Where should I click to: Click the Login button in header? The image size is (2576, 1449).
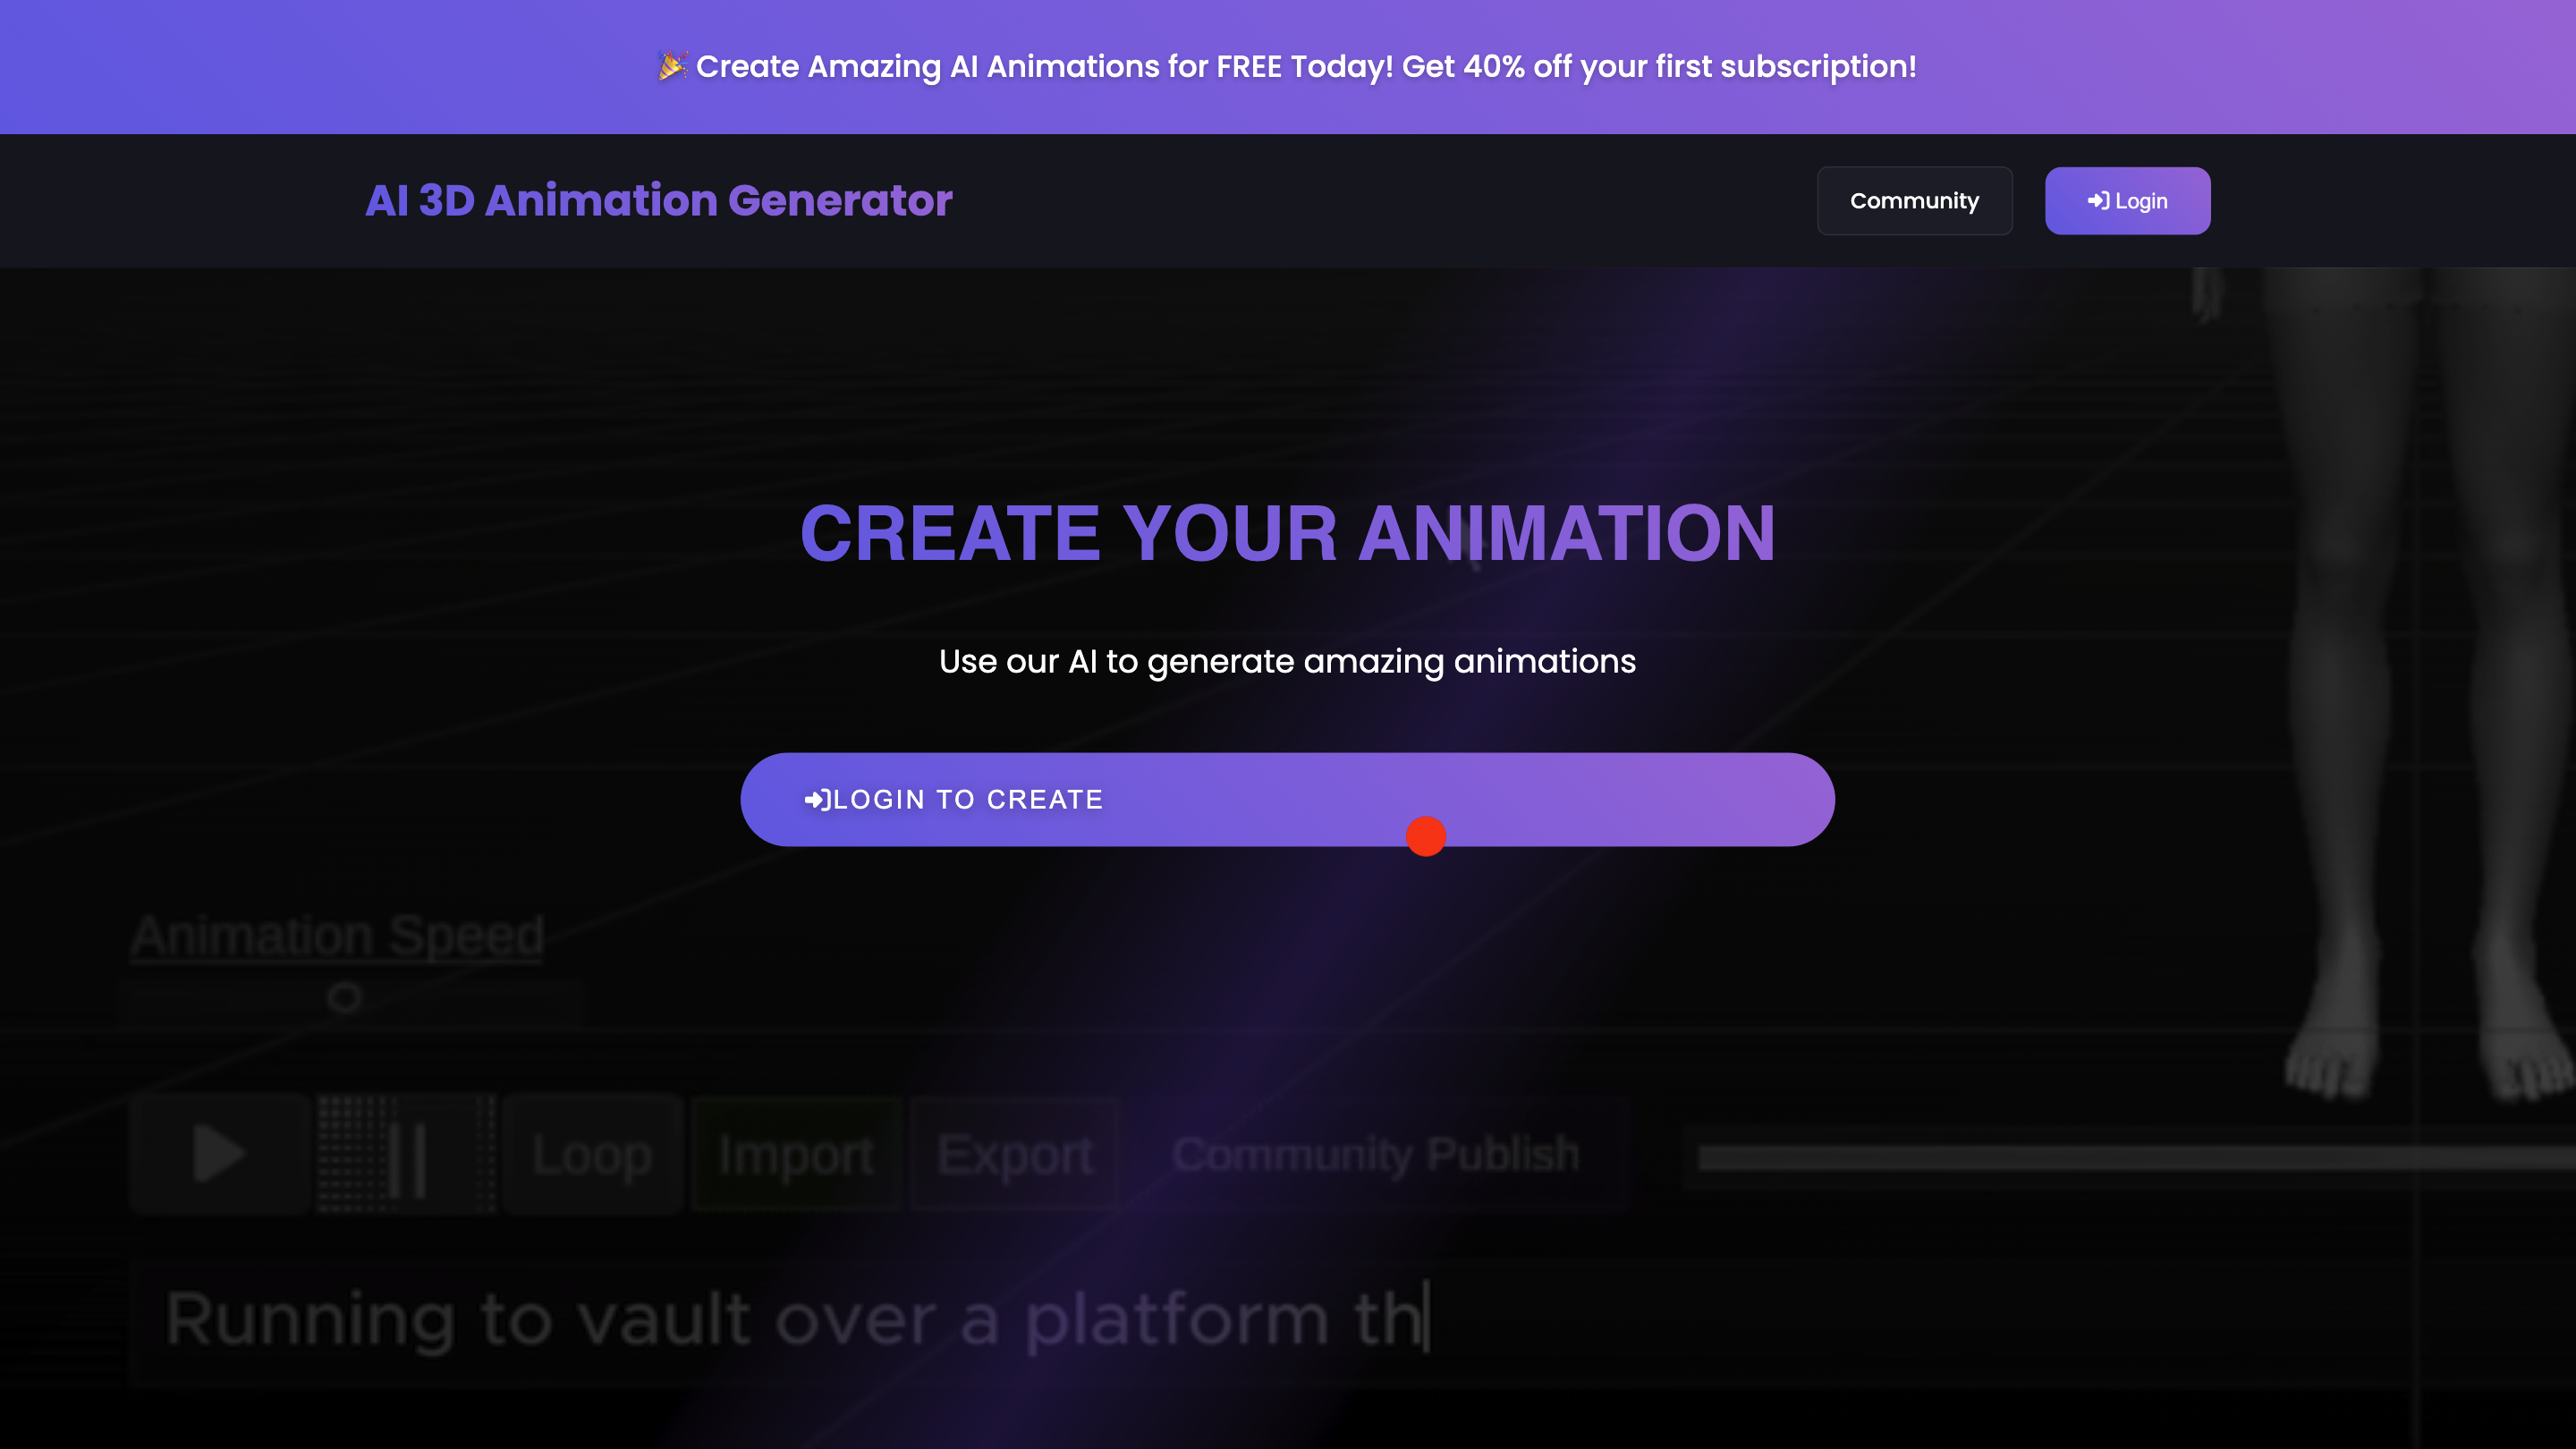(x=2127, y=201)
